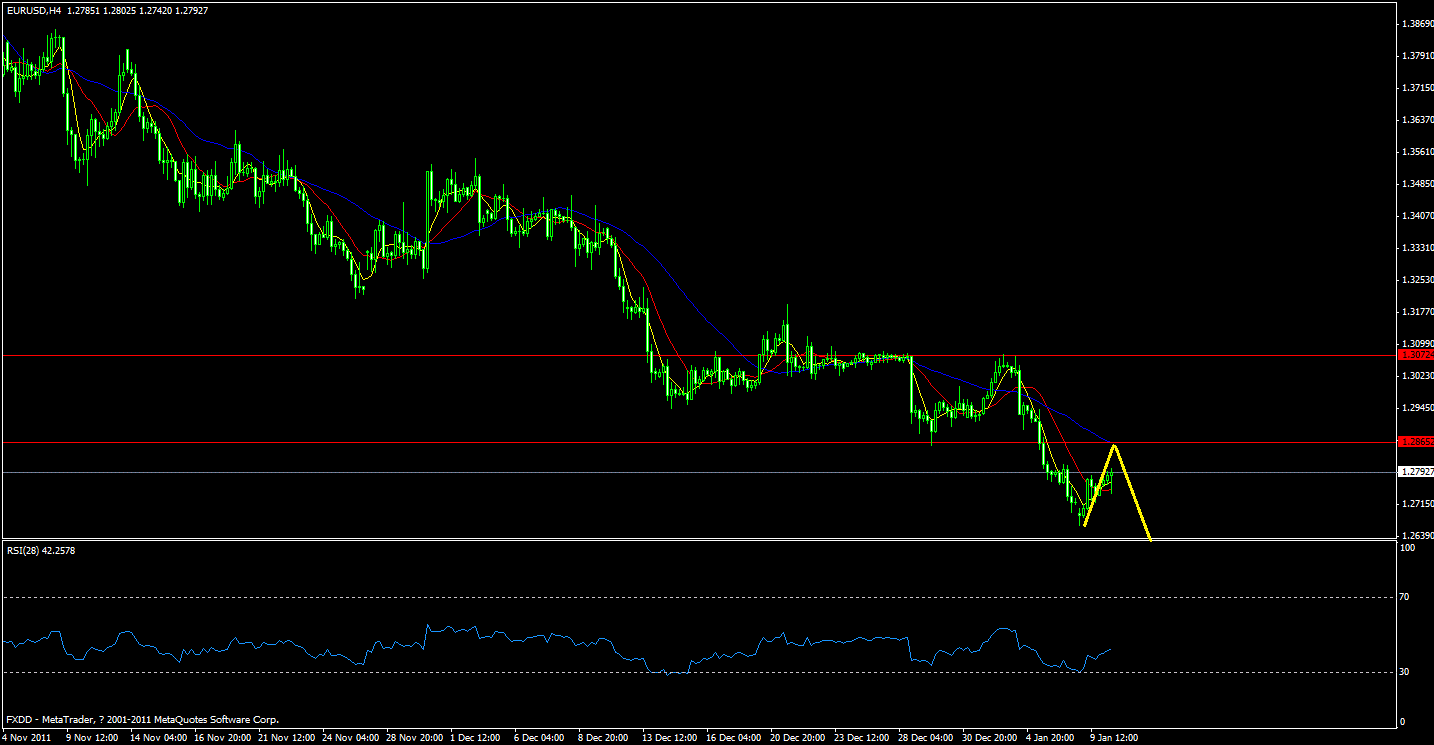
Task: Click the FXDD - MetaTrader copyright text
Action: tap(140, 719)
